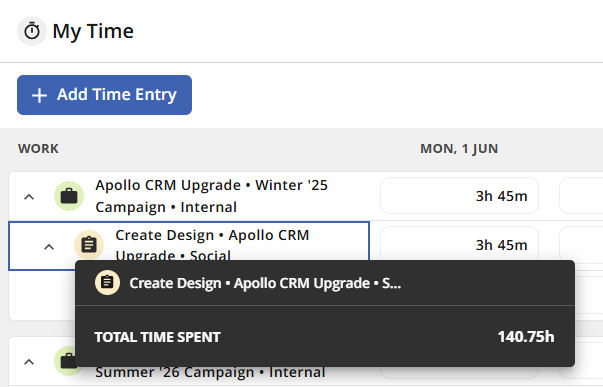Click the stopwatch icon beside My Time
The image size is (603, 387).
click(x=32, y=31)
